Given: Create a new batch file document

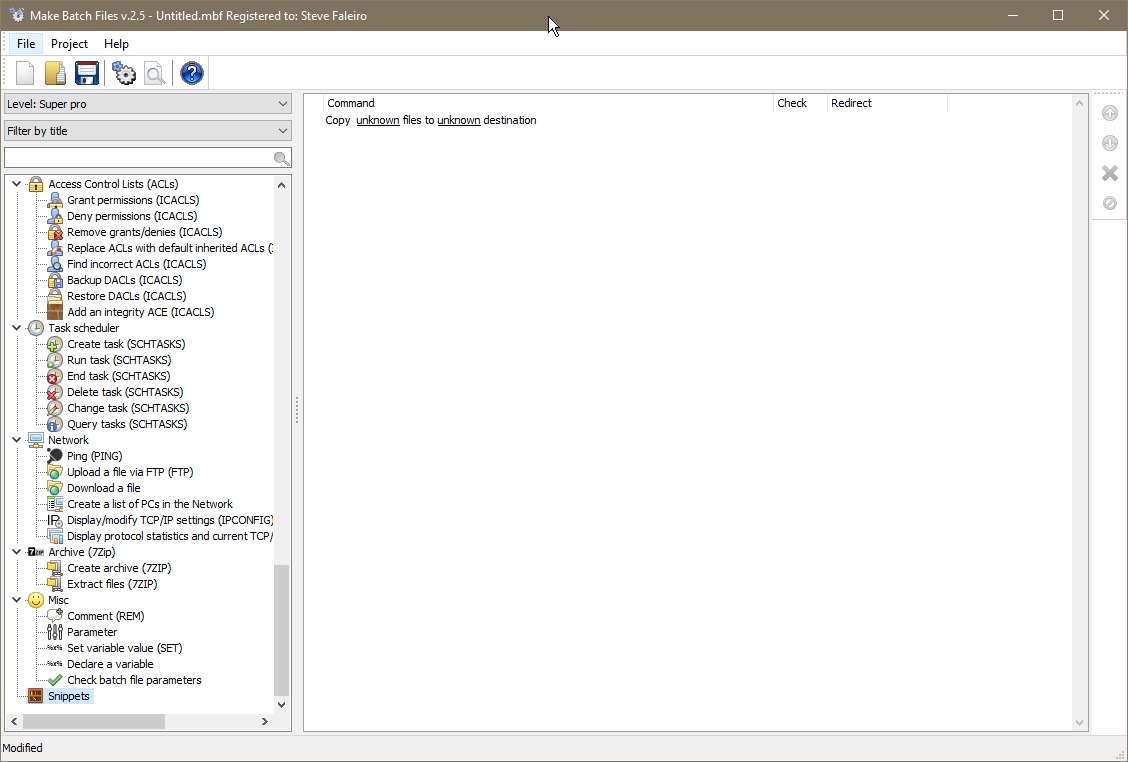Looking at the screenshot, I should 23,72.
